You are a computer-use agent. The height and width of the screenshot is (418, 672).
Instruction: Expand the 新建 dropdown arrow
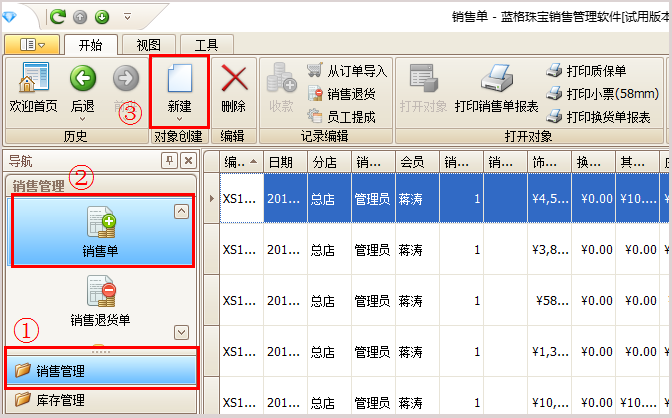tap(180, 119)
